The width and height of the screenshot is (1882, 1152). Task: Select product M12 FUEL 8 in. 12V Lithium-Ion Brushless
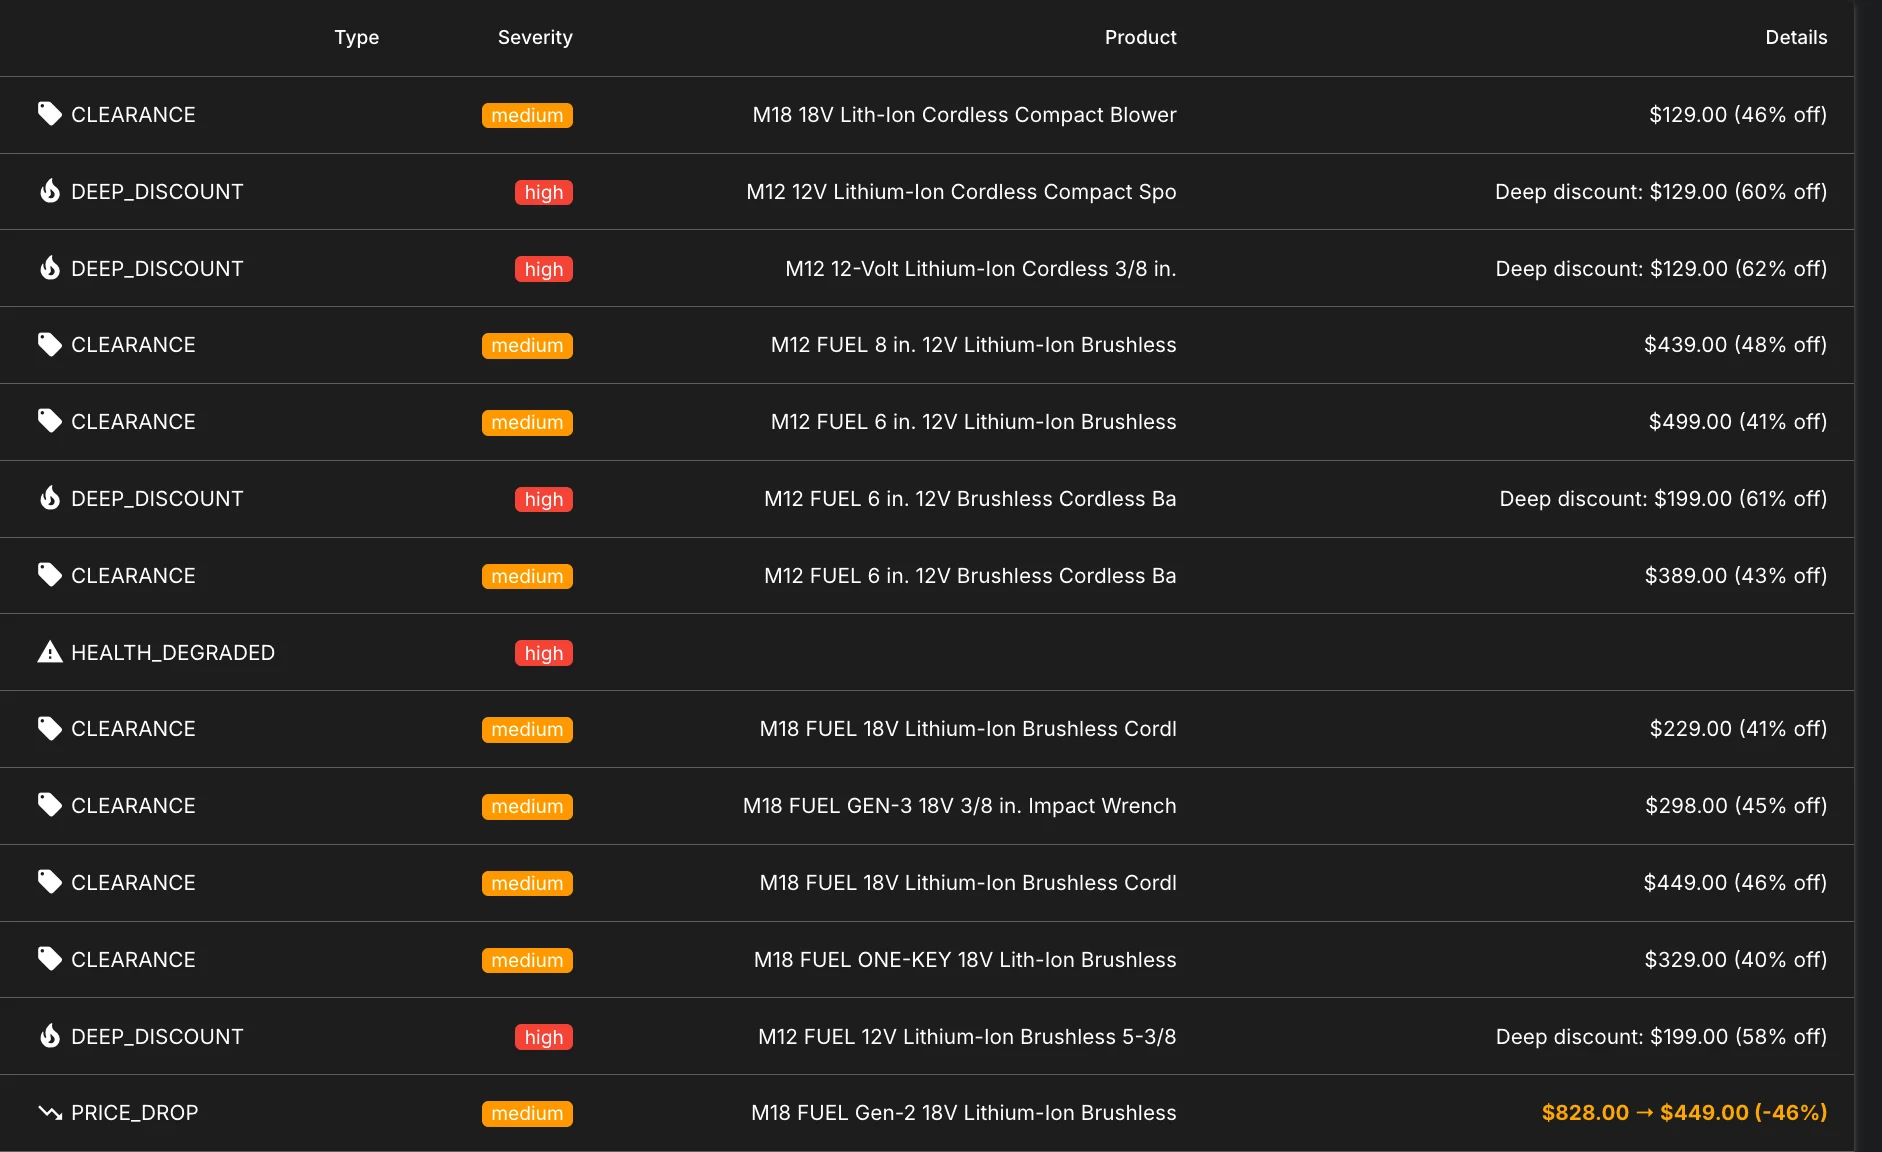tap(973, 345)
